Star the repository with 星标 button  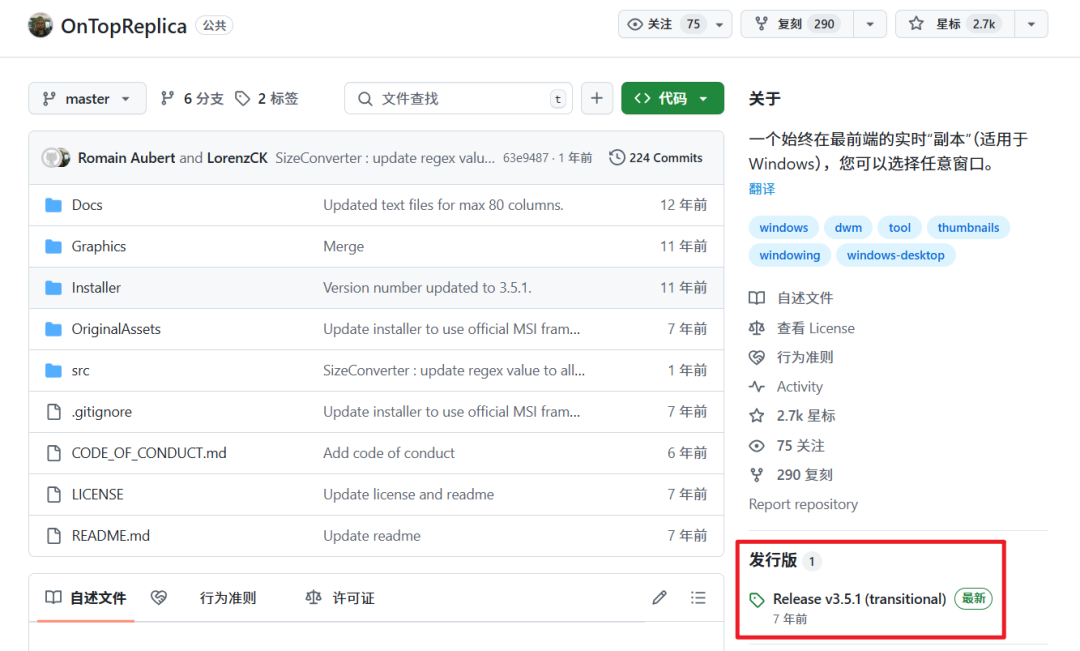954,24
